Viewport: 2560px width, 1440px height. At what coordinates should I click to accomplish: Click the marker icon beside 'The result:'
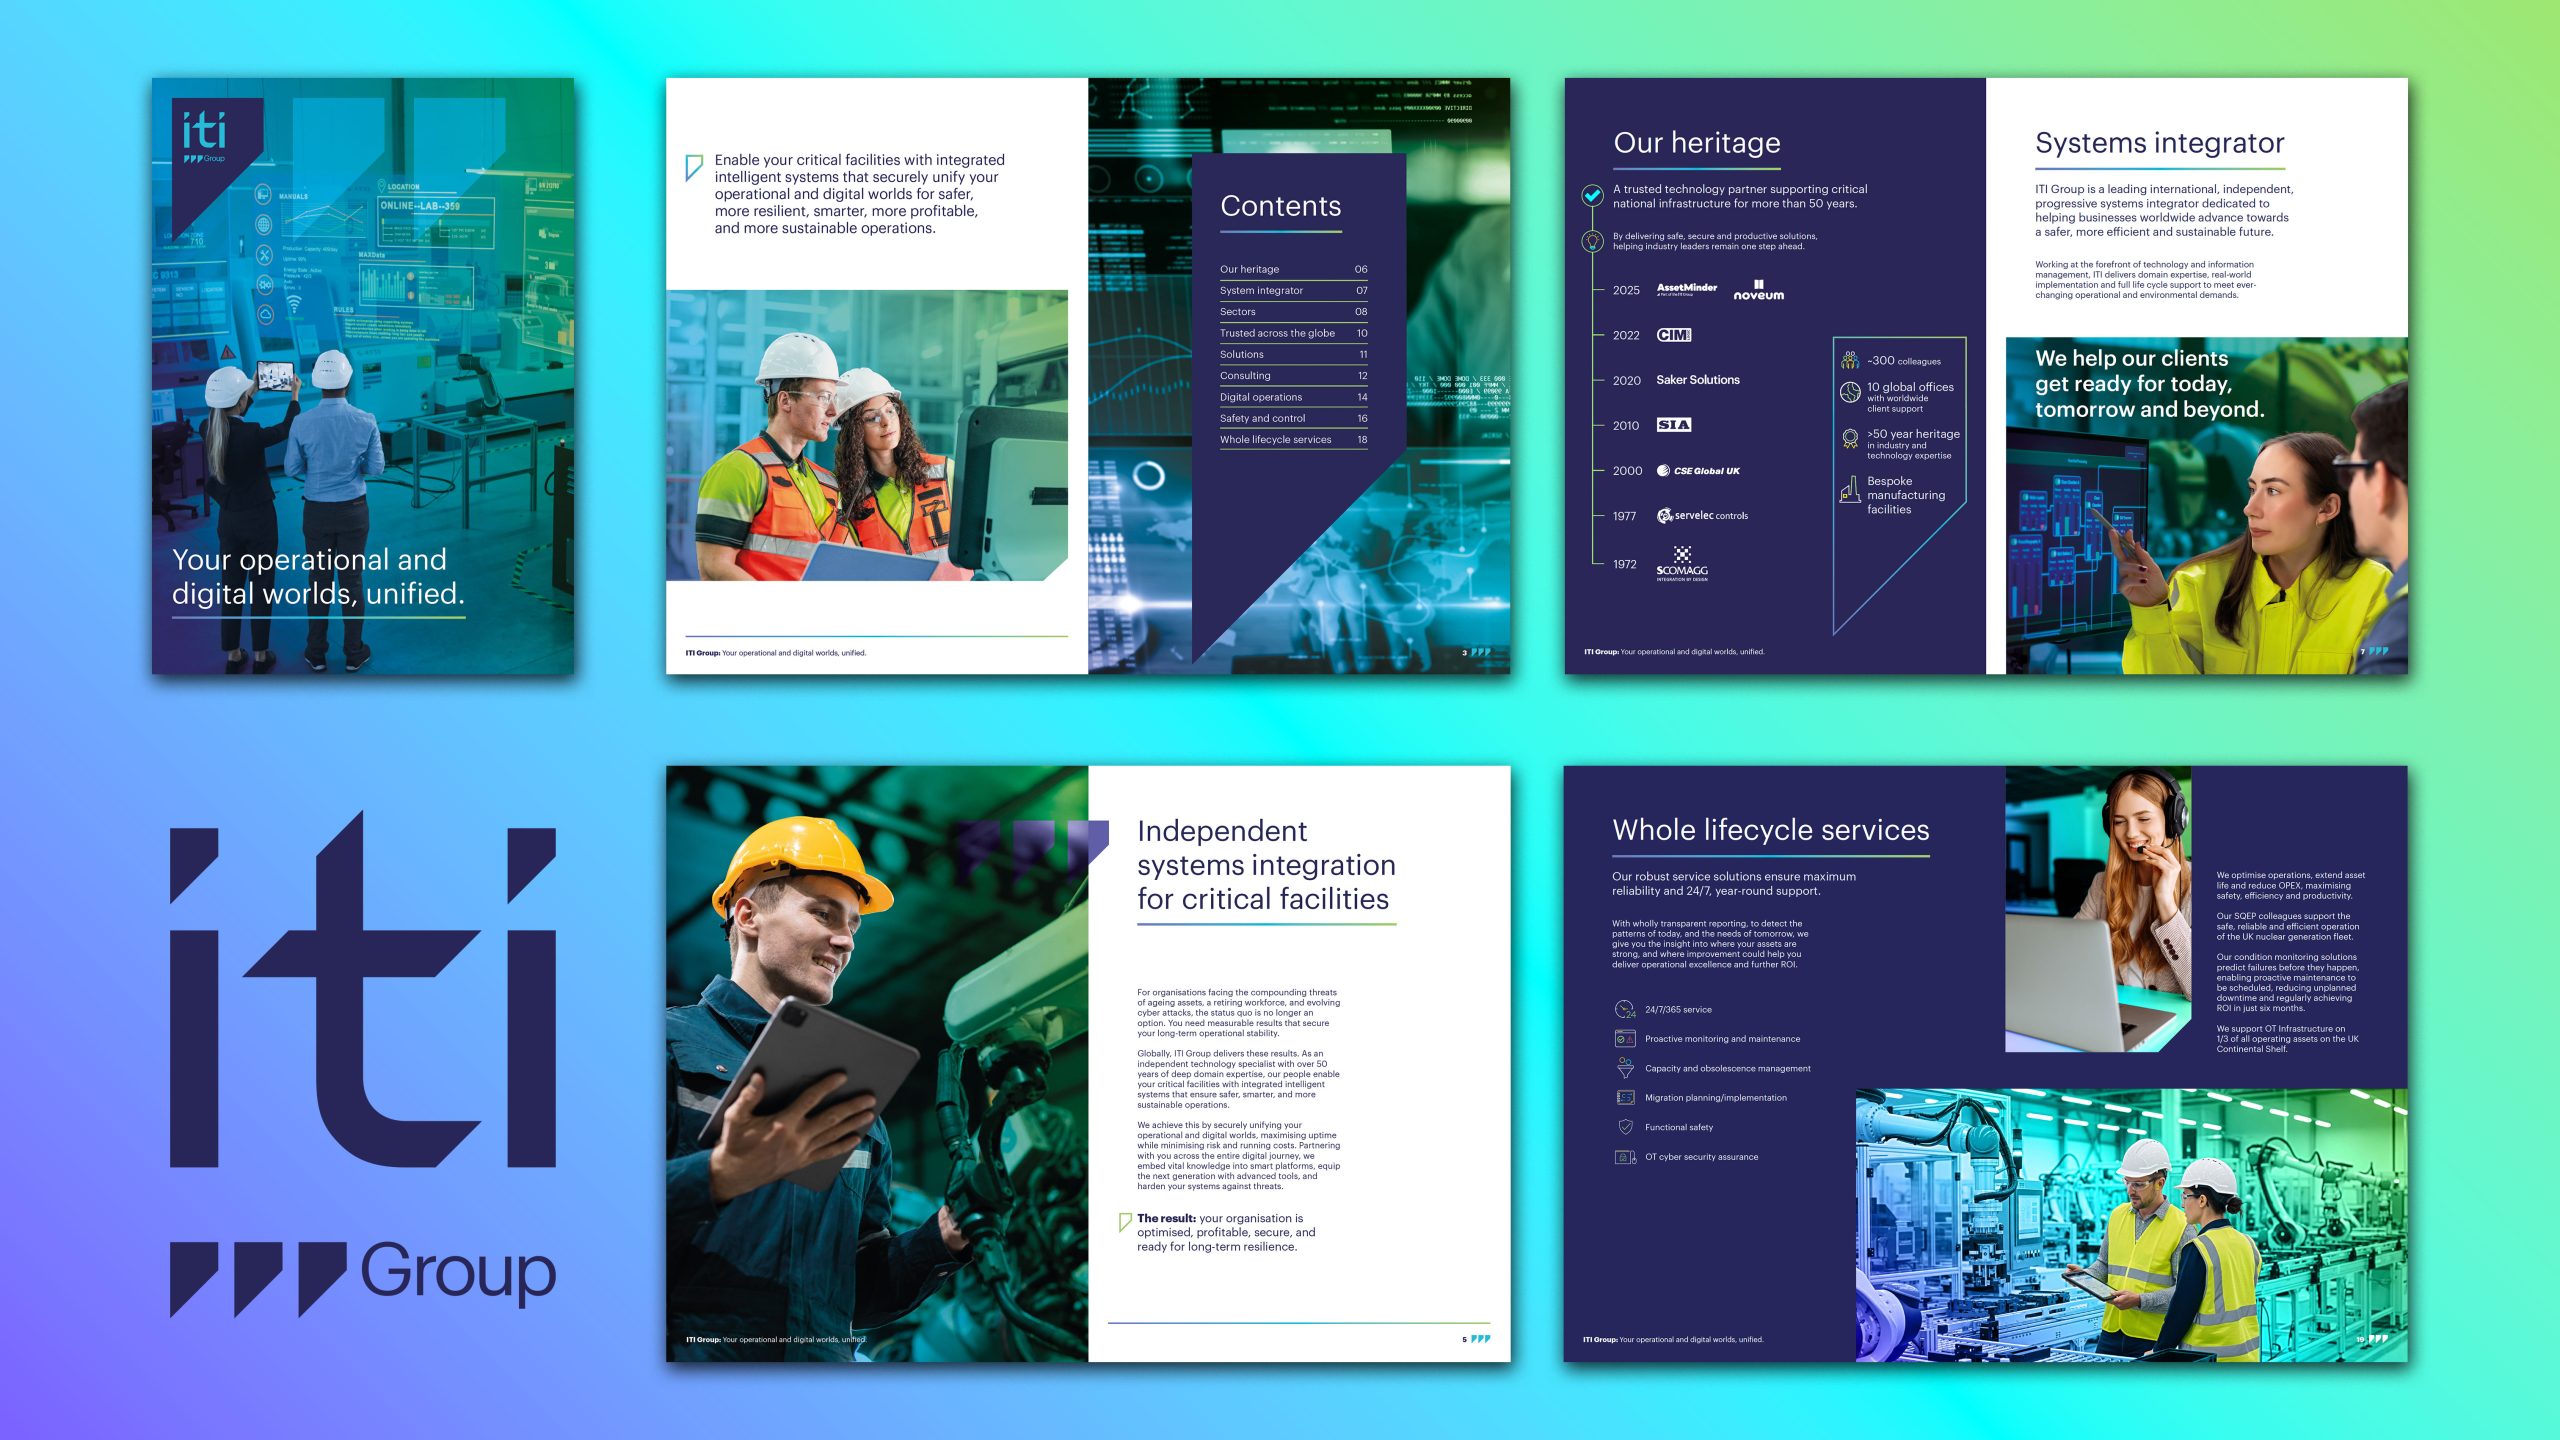coord(1125,1221)
